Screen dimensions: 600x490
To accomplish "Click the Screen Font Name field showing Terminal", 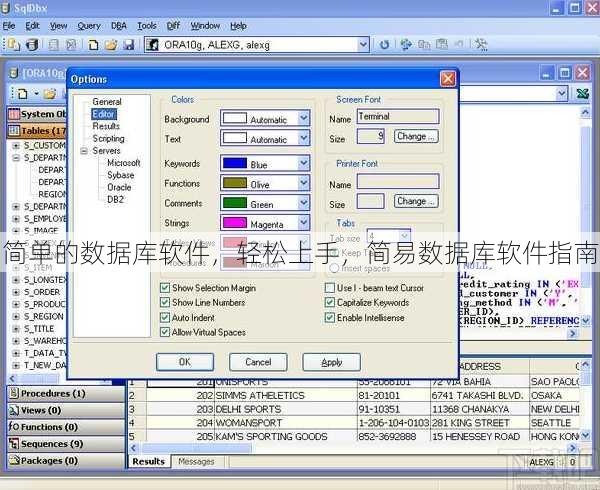I will [x=398, y=116].
